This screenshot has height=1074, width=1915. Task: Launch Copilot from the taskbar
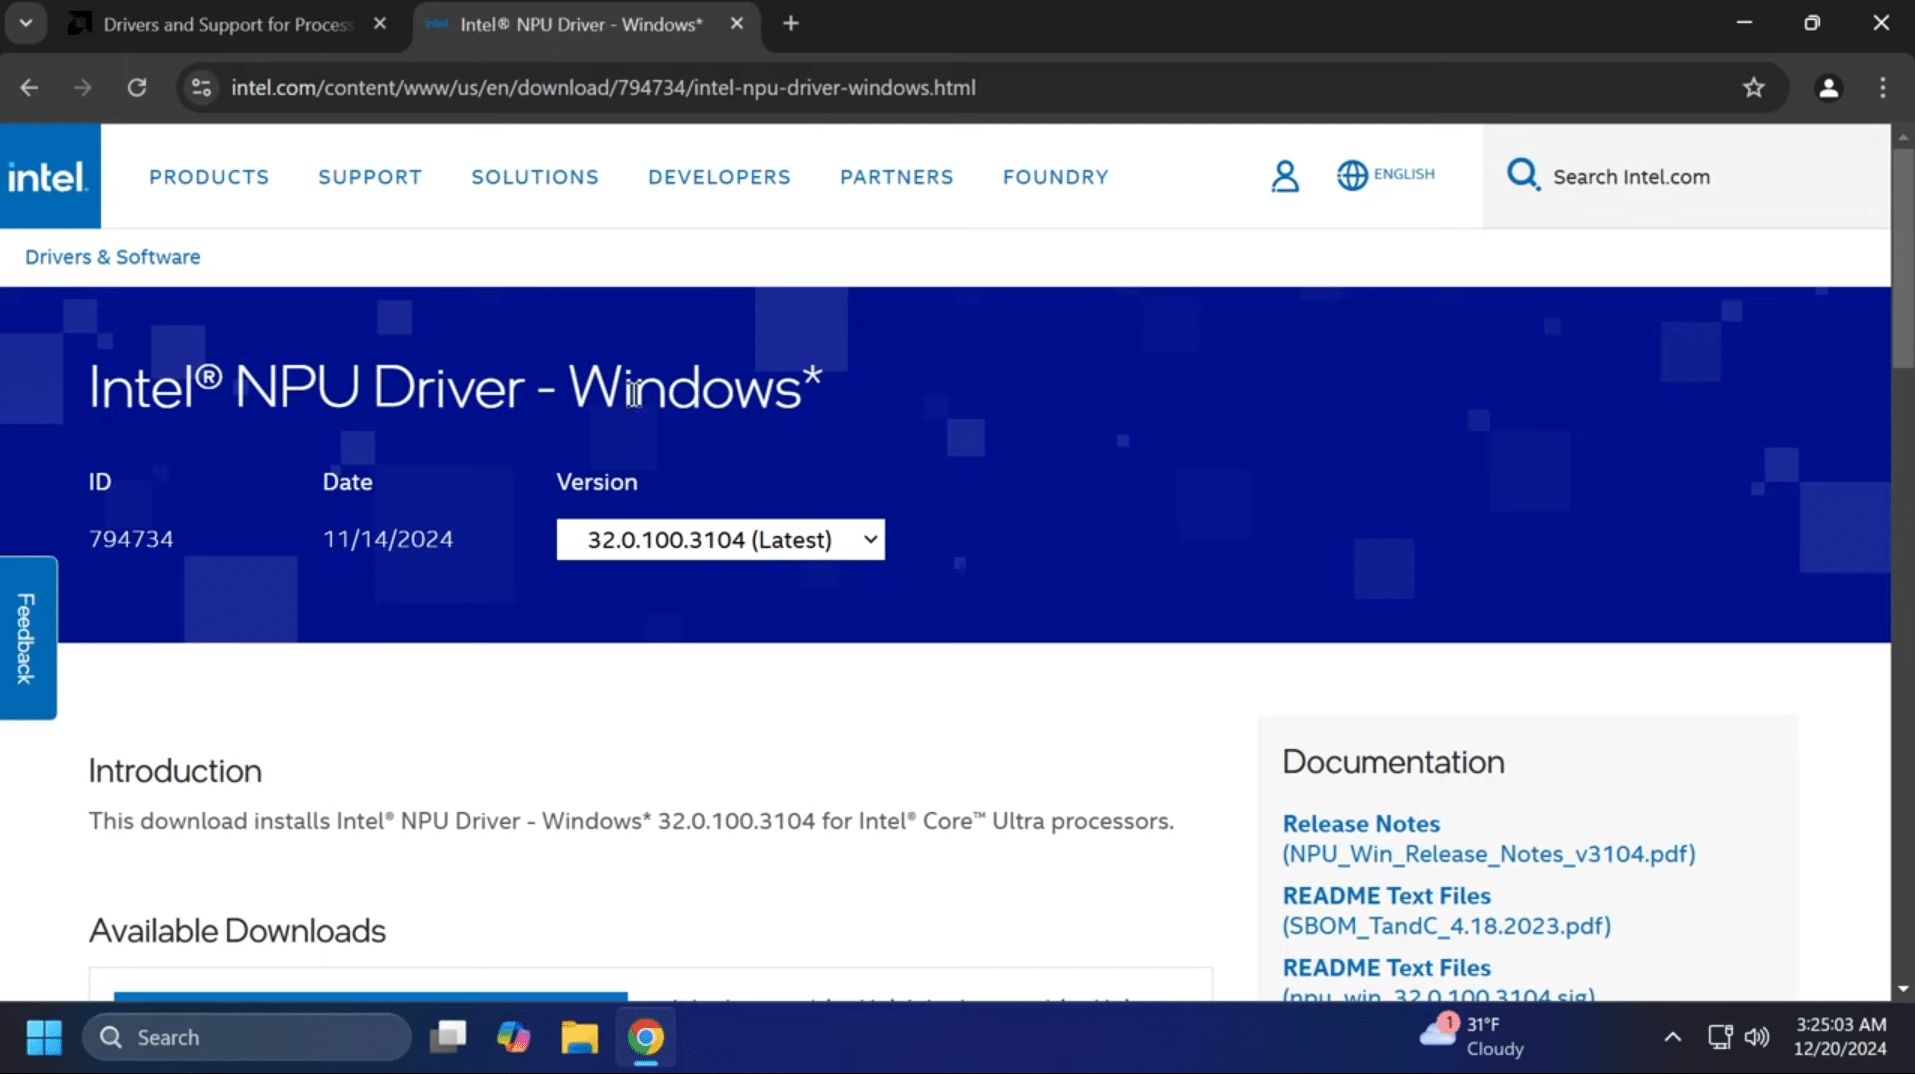click(x=514, y=1037)
